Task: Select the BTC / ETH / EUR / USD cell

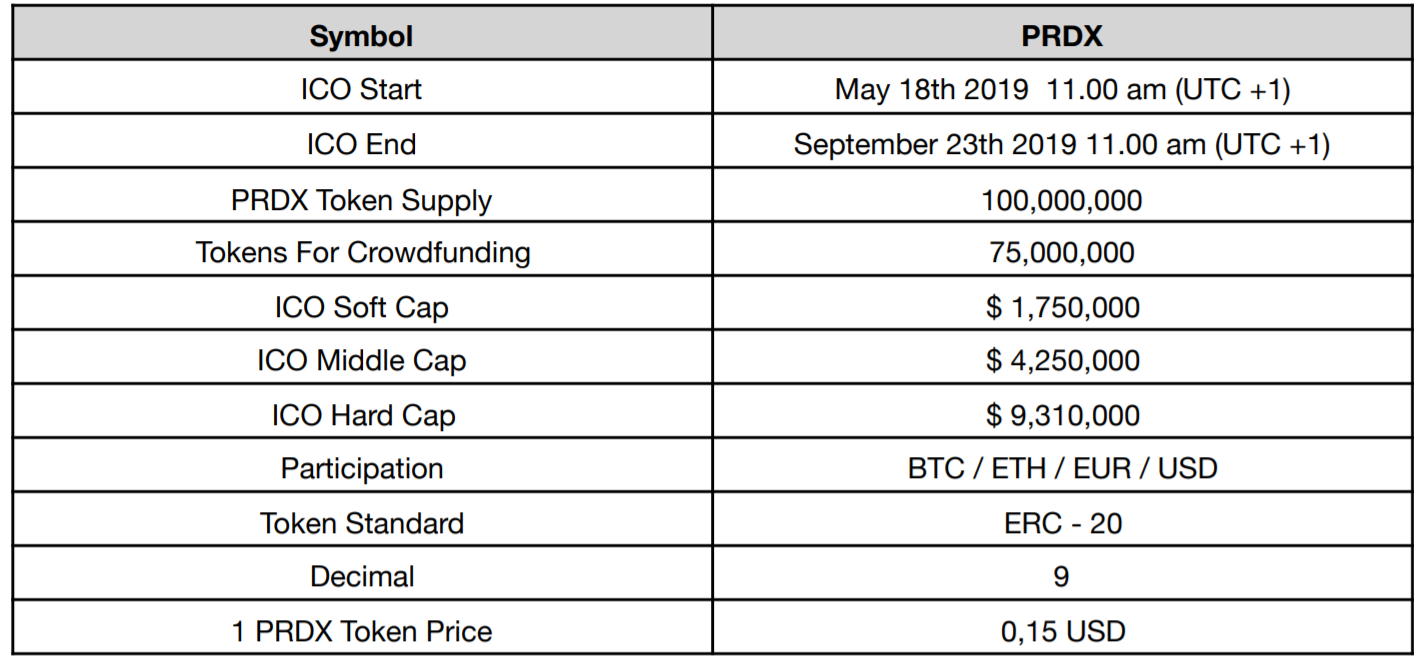Action: (x=1062, y=469)
